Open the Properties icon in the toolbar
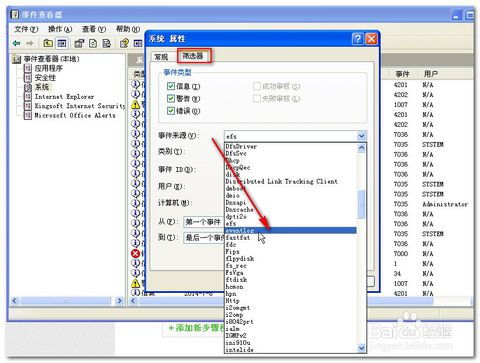 pyautogui.click(x=79, y=43)
